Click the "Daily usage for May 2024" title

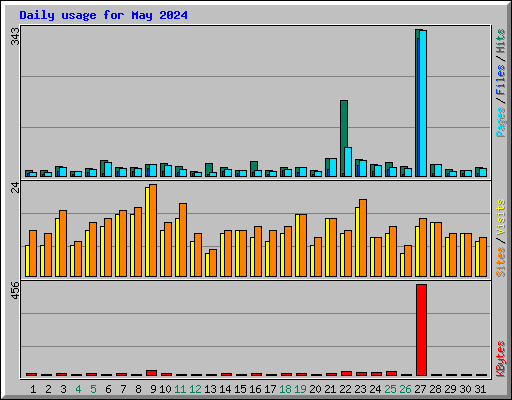pos(103,15)
